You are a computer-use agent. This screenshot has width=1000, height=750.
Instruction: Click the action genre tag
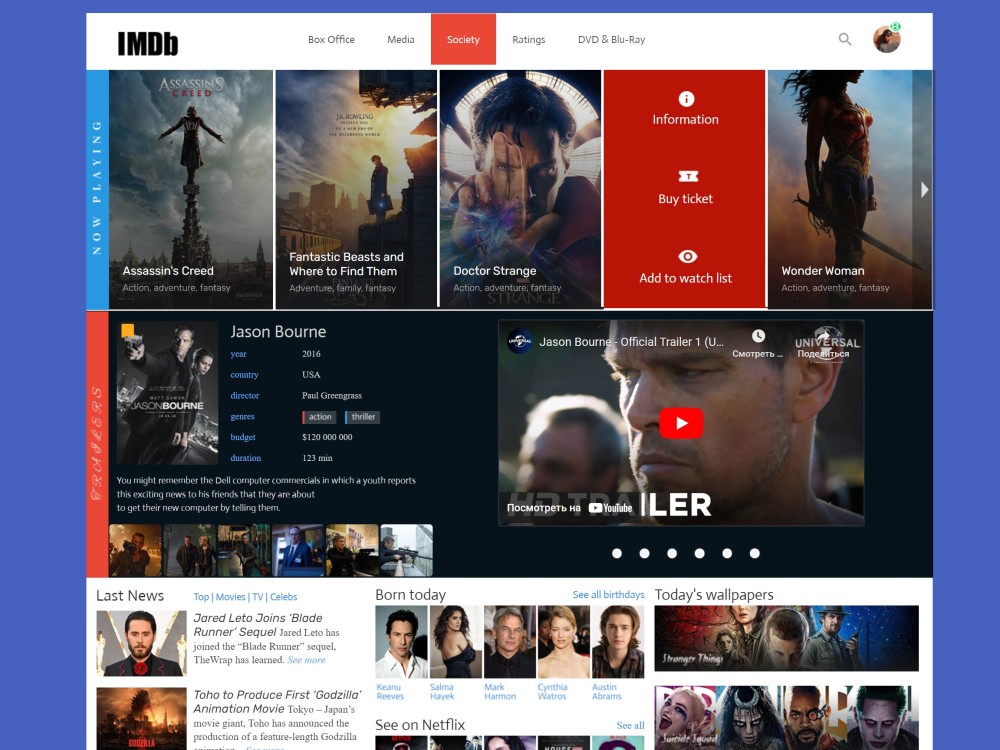pyautogui.click(x=320, y=416)
